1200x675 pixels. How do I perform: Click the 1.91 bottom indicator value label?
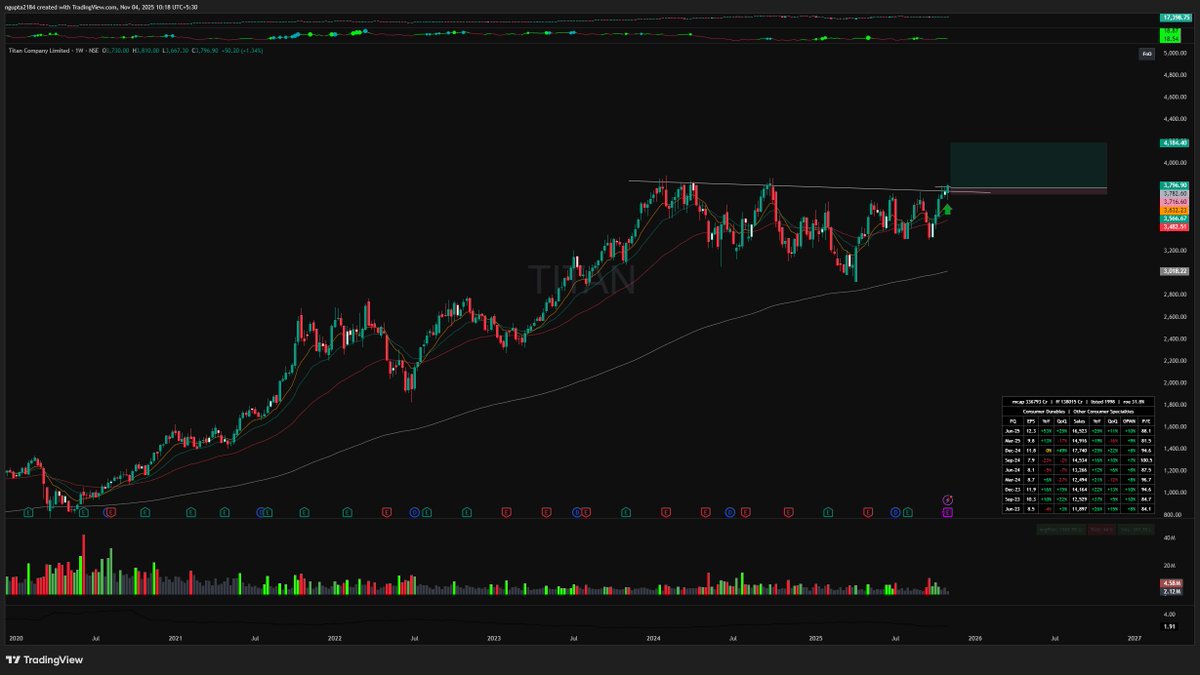1168,626
